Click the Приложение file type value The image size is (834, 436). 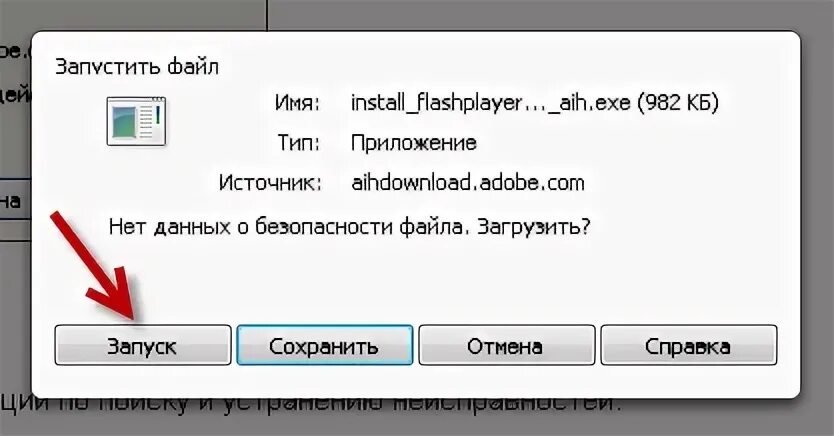[413, 143]
